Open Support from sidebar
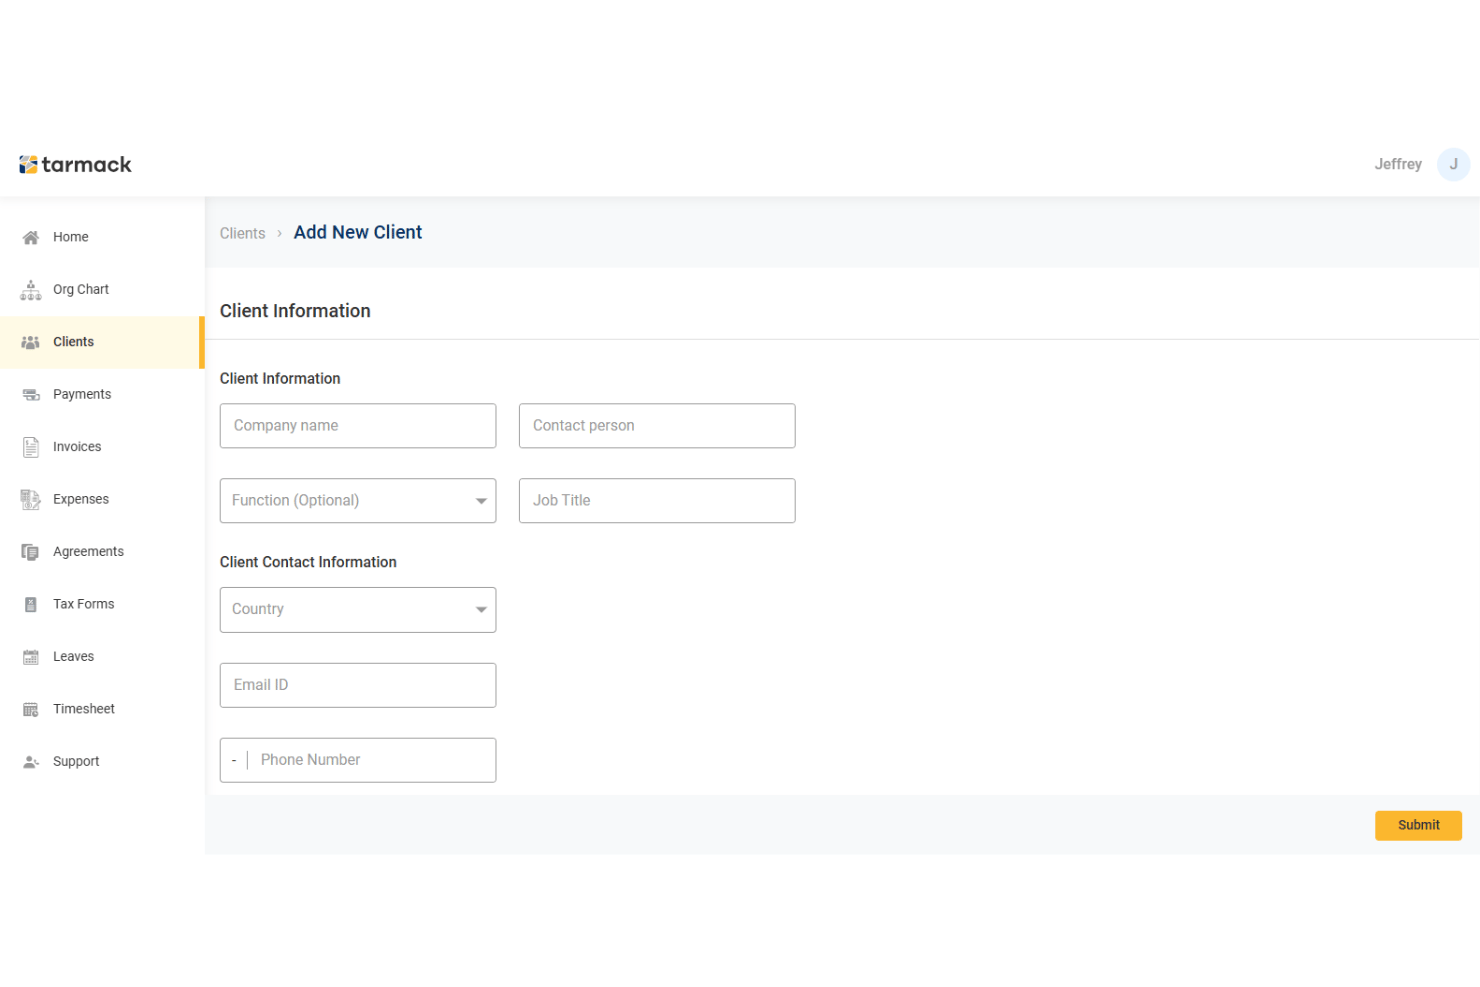This screenshot has width=1480, height=987. [x=102, y=762]
